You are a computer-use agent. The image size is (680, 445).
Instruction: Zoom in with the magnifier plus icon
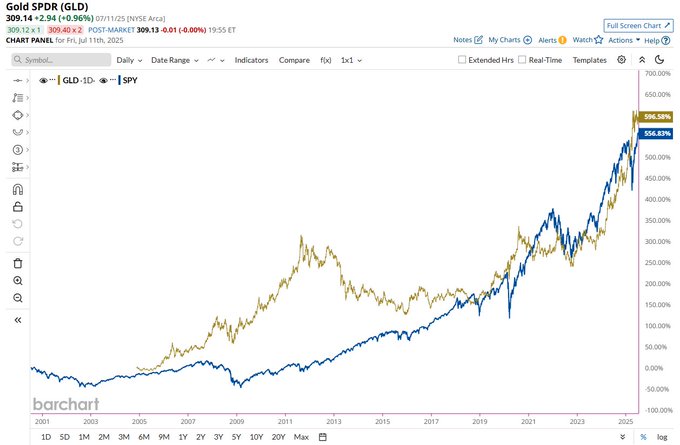coord(18,281)
